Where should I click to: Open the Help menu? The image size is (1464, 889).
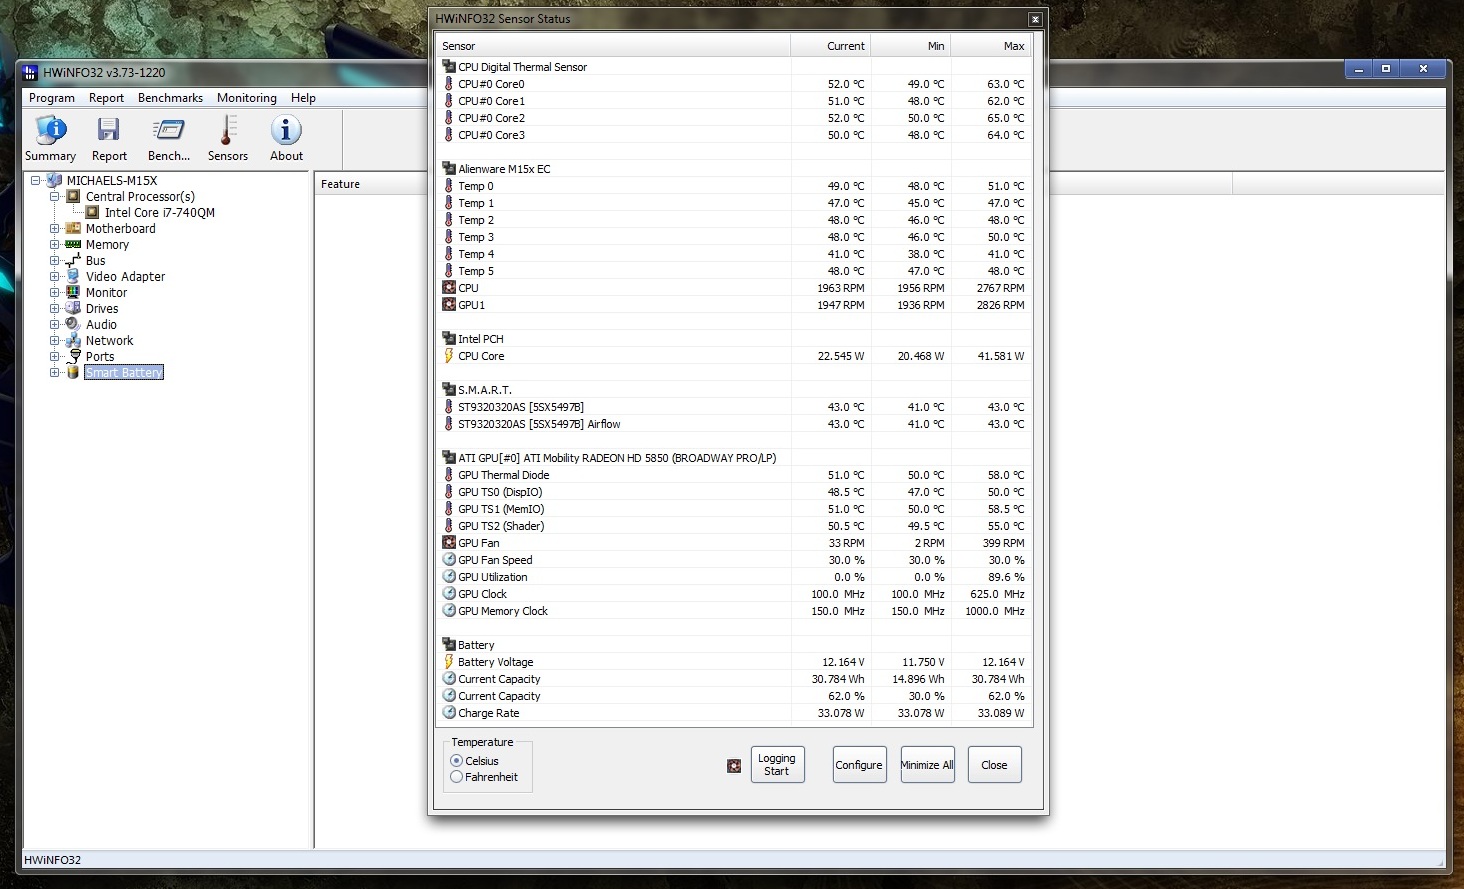point(303,98)
